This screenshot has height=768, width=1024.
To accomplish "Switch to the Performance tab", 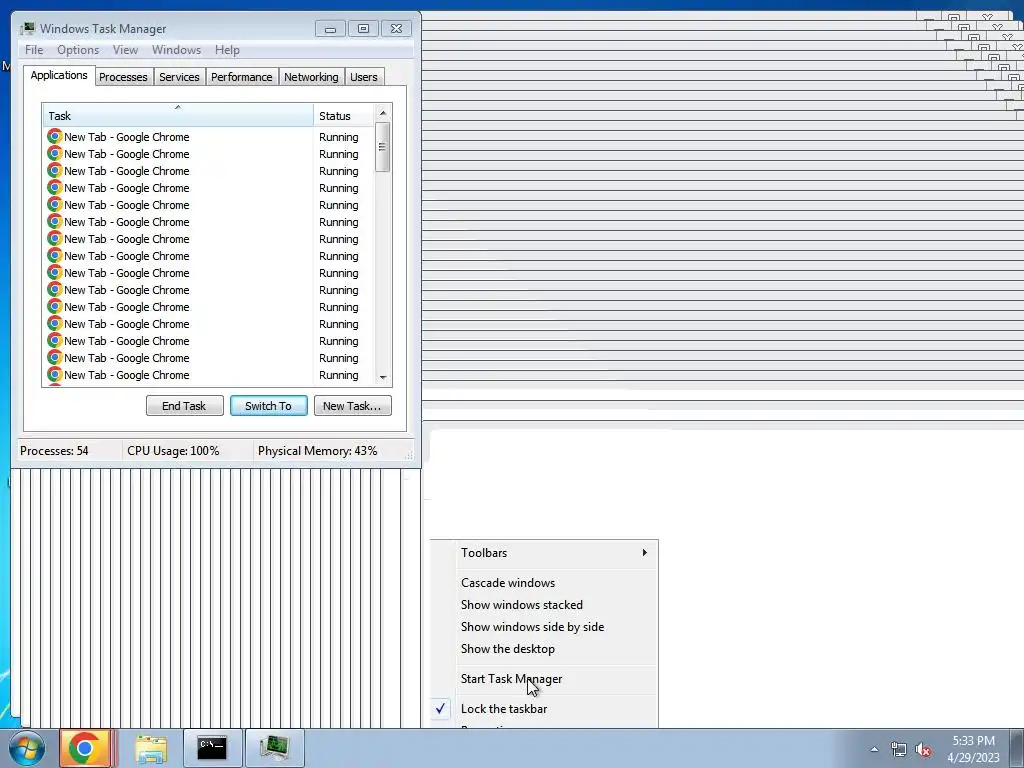I will (x=241, y=77).
